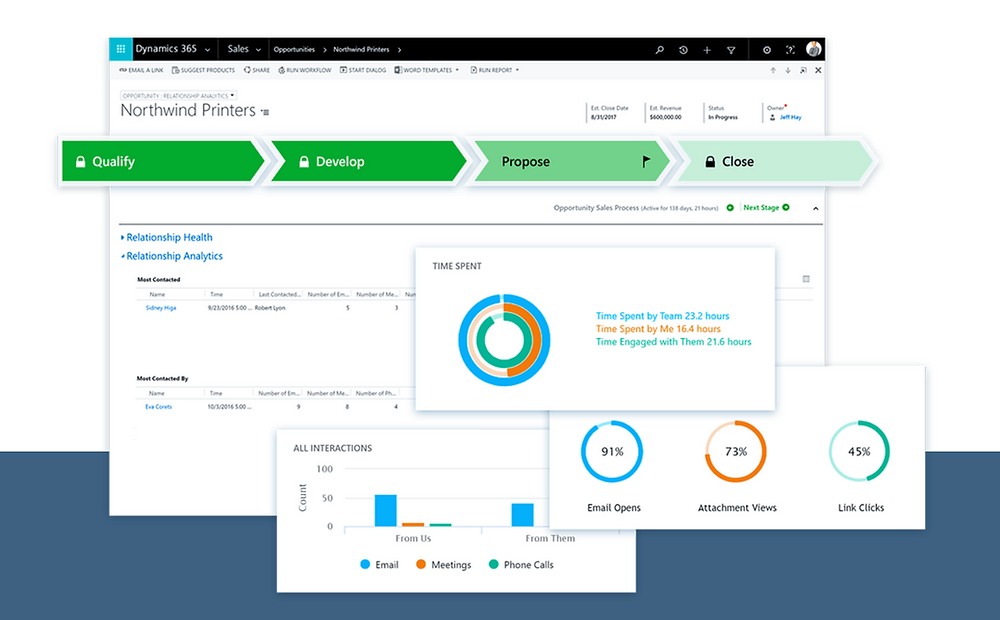Go to next record down arrow
The width and height of the screenshot is (1000, 620).
coord(788,70)
